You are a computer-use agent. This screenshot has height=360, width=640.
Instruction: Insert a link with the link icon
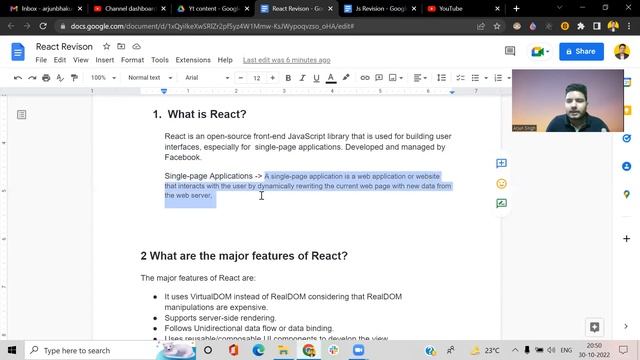[364, 78]
